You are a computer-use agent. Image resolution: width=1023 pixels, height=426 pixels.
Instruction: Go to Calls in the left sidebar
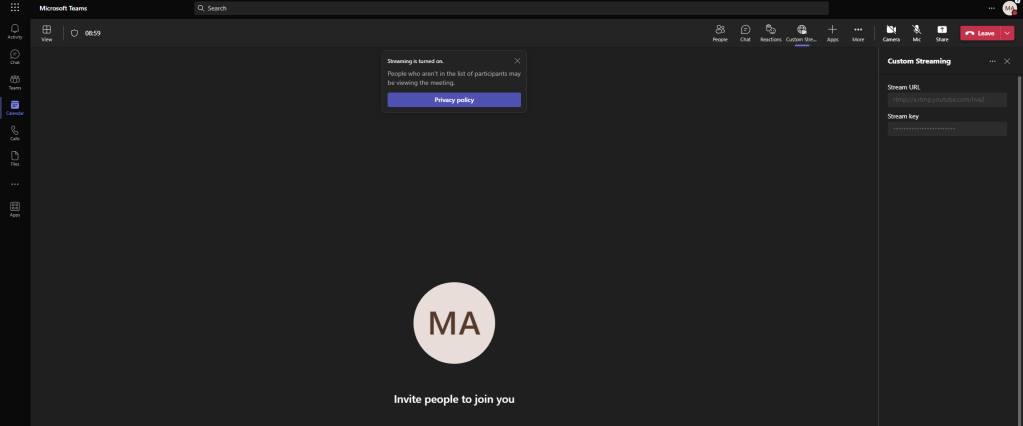(15, 132)
